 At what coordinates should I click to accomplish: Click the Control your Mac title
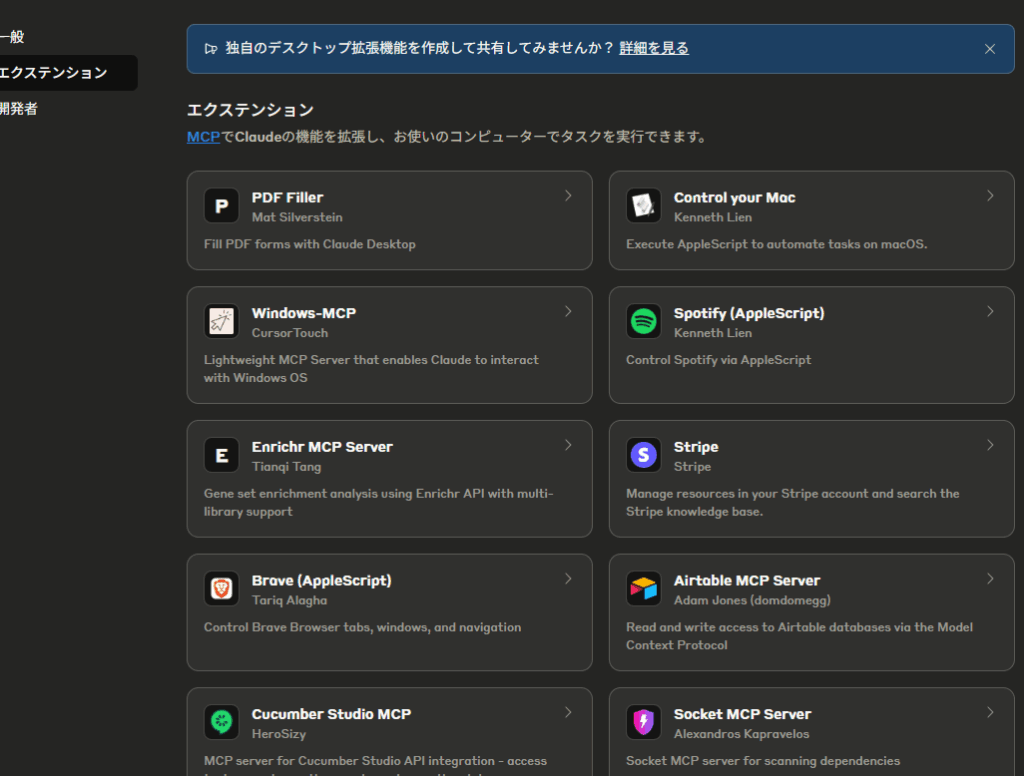coord(734,197)
